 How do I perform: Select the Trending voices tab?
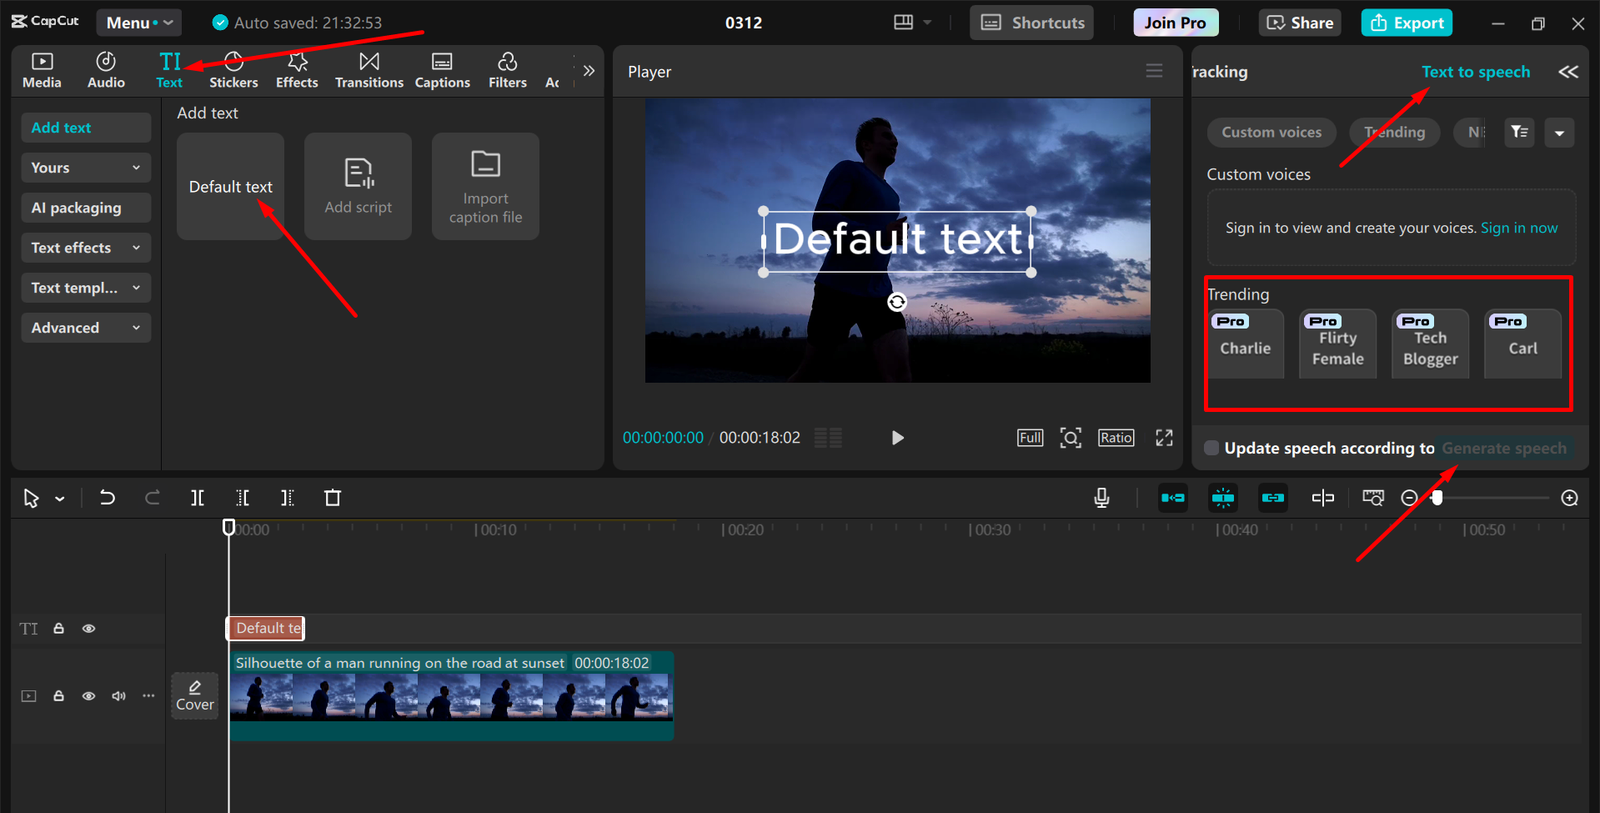click(x=1394, y=132)
